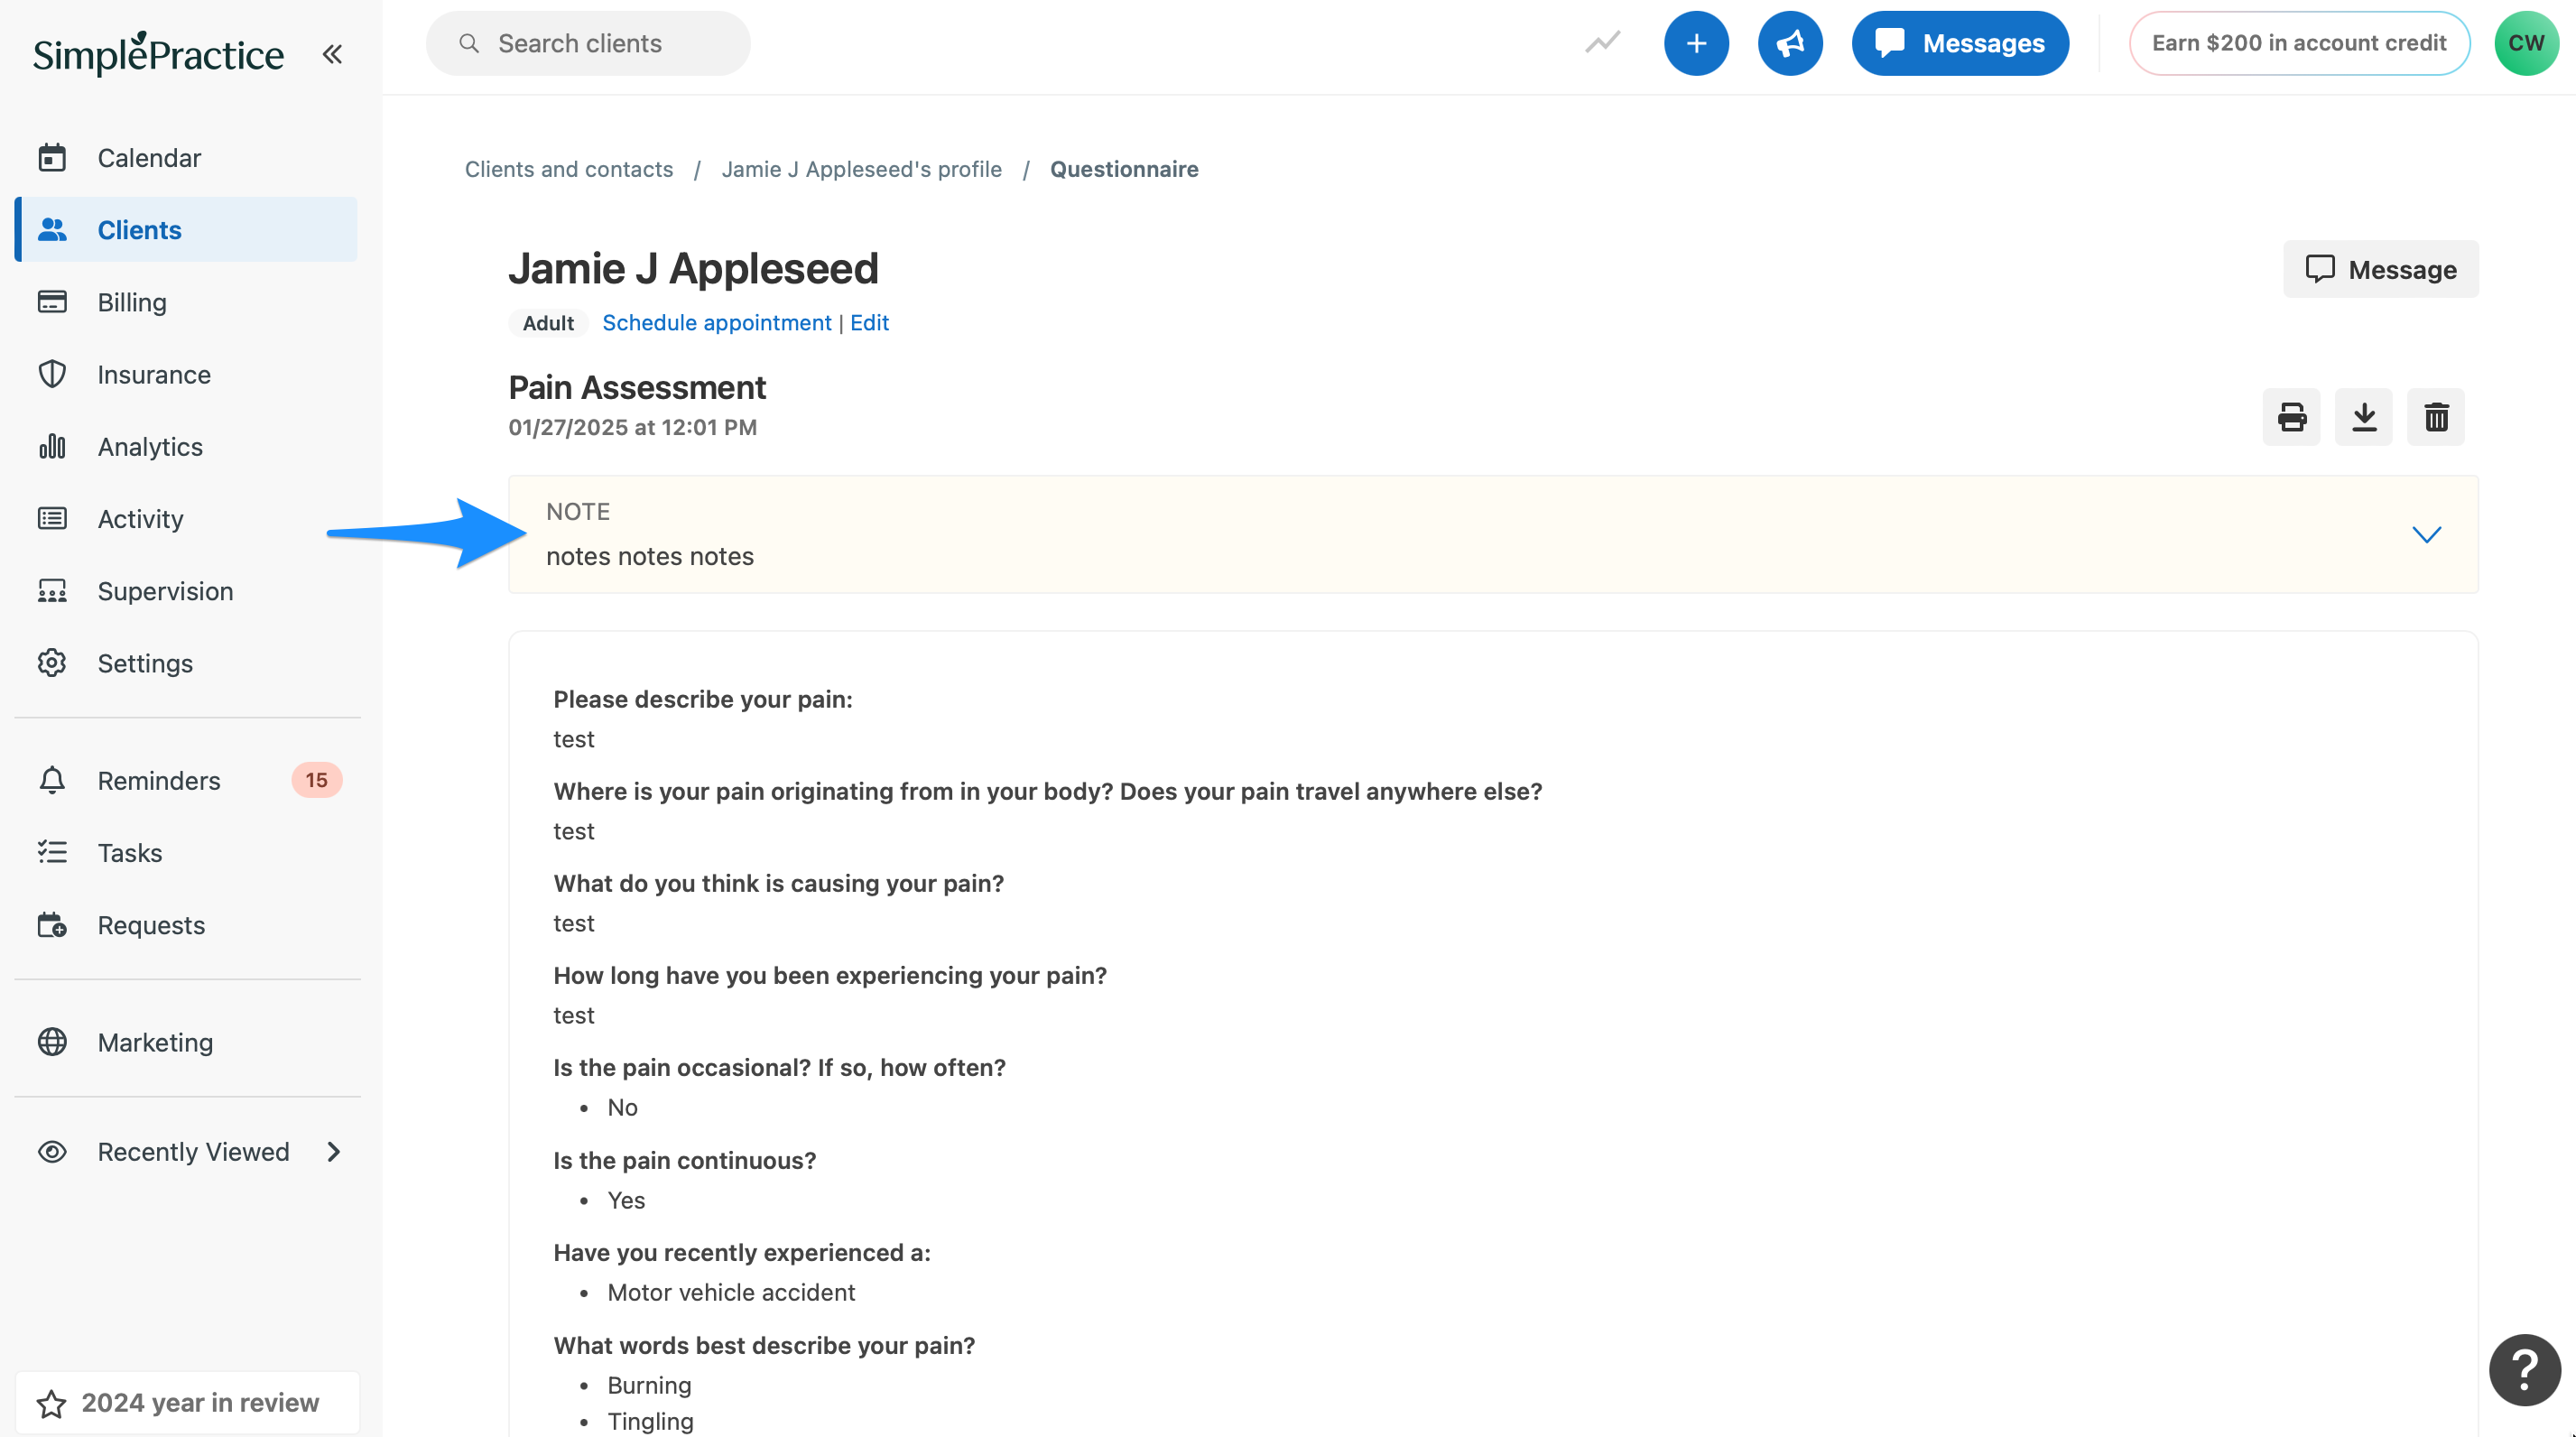Open the Messages button in header
The image size is (2576, 1437).
pos(1960,43)
